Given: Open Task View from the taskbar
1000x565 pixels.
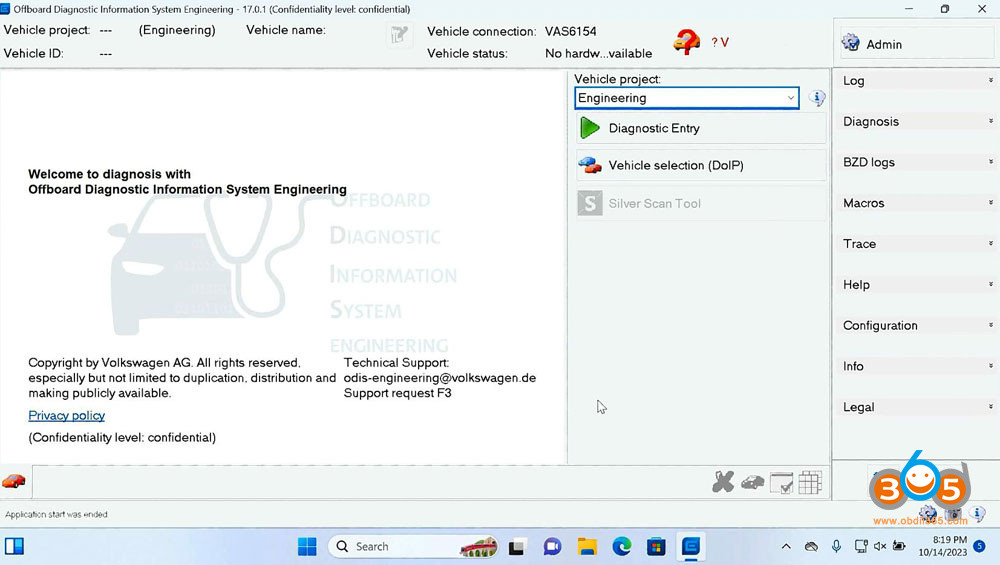Looking at the screenshot, I should point(517,547).
